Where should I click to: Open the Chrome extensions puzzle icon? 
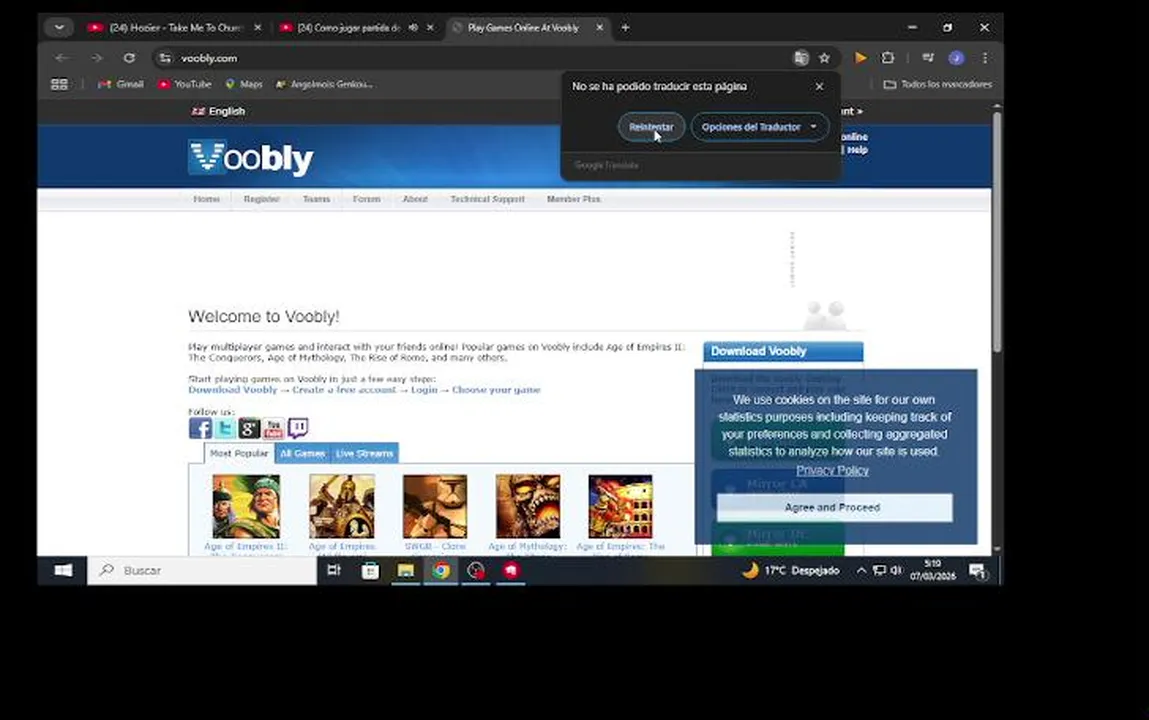click(x=887, y=58)
